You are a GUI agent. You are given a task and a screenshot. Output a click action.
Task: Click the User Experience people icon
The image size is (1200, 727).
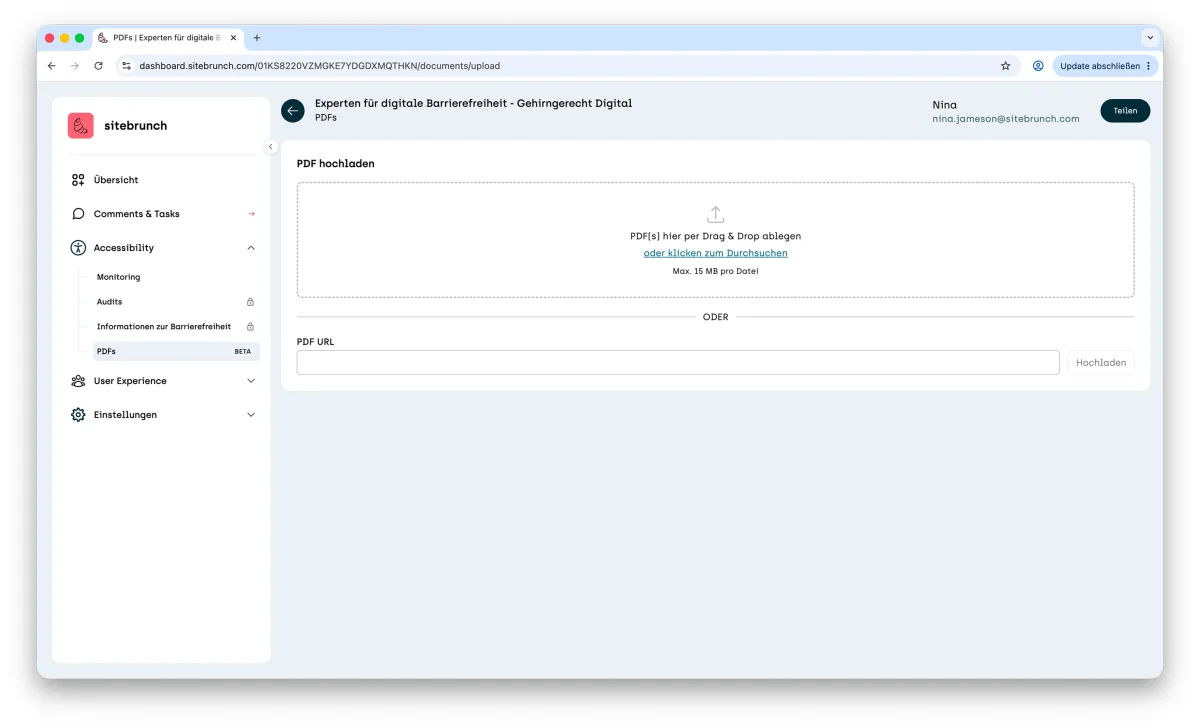pos(78,381)
